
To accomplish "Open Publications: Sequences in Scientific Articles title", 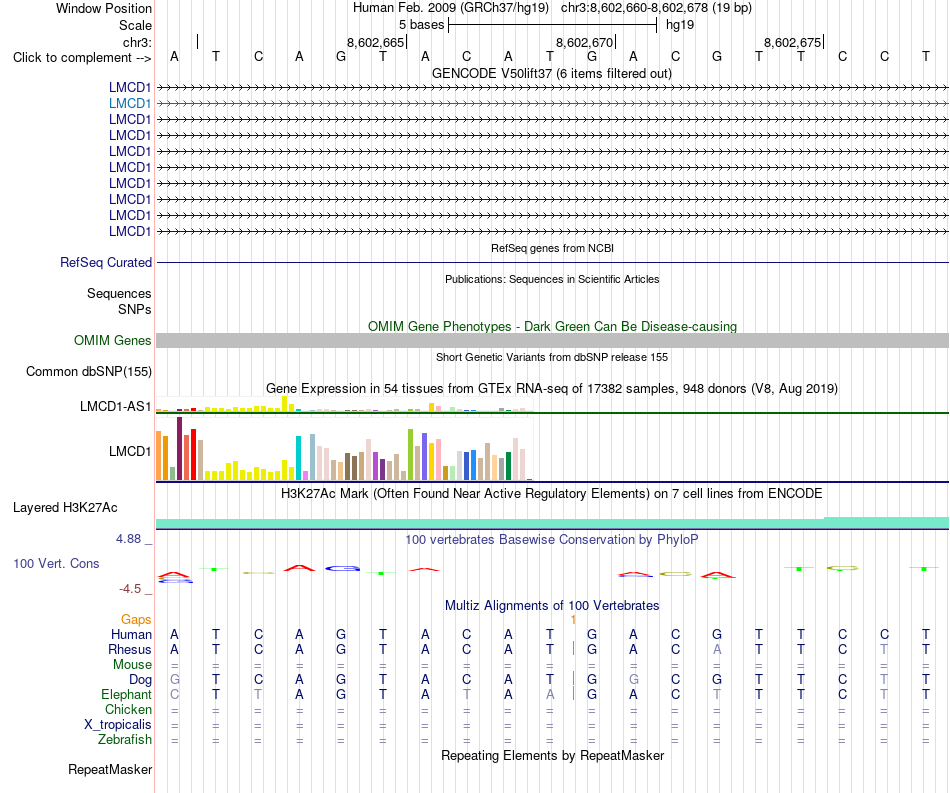I will (x=552, y=279).
